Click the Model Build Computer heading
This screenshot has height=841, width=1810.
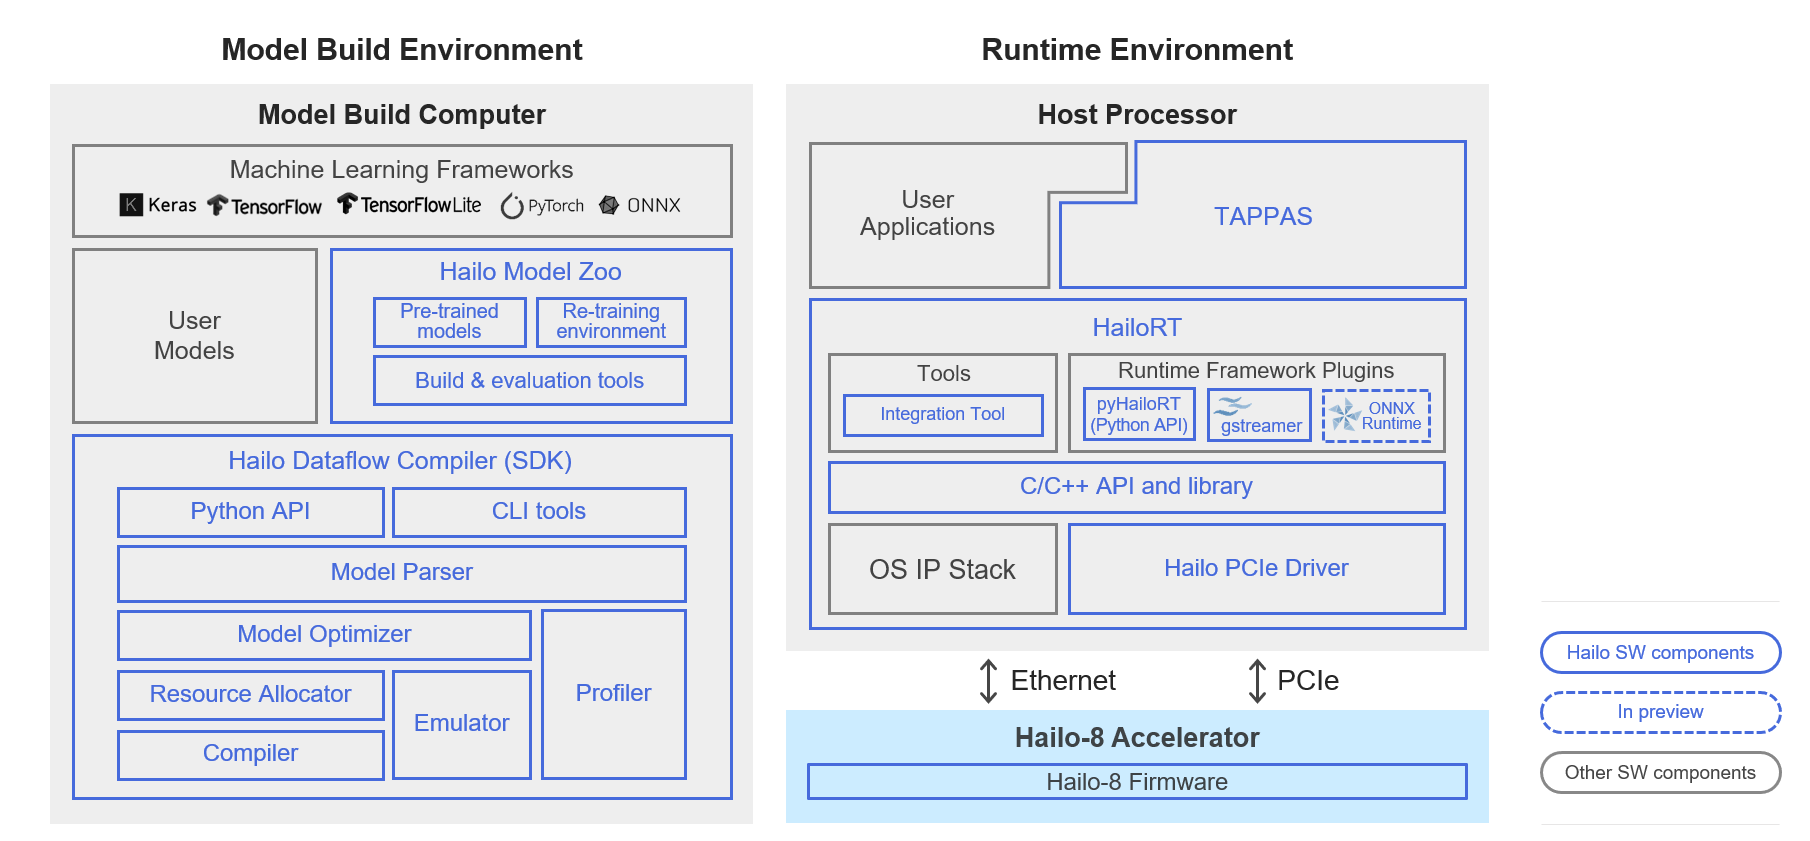[x=402, y=115]
